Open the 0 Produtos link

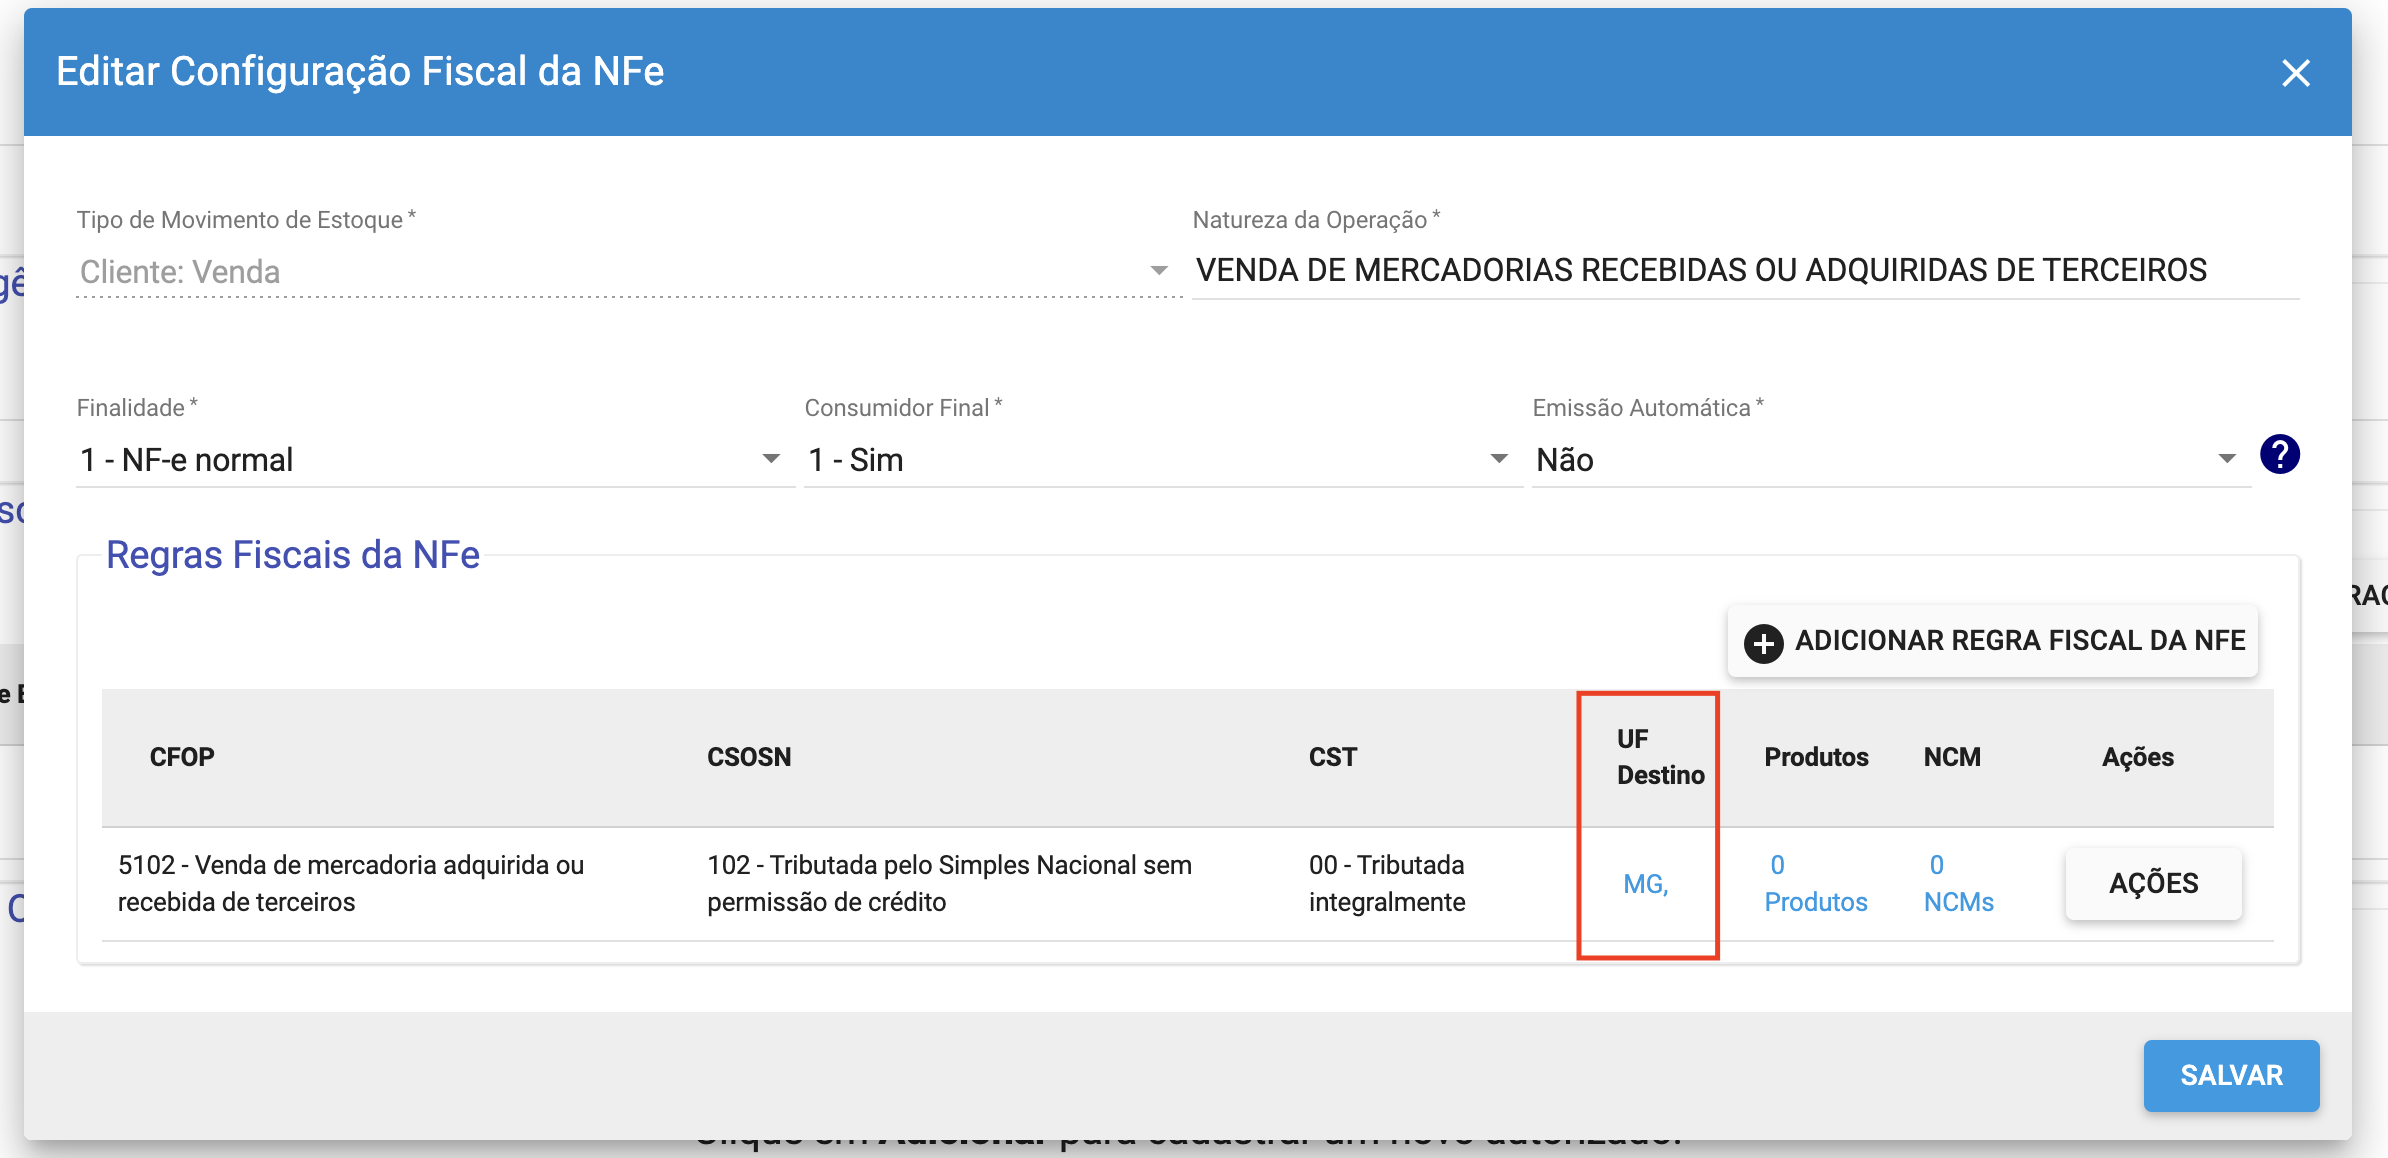(1815, 883)
